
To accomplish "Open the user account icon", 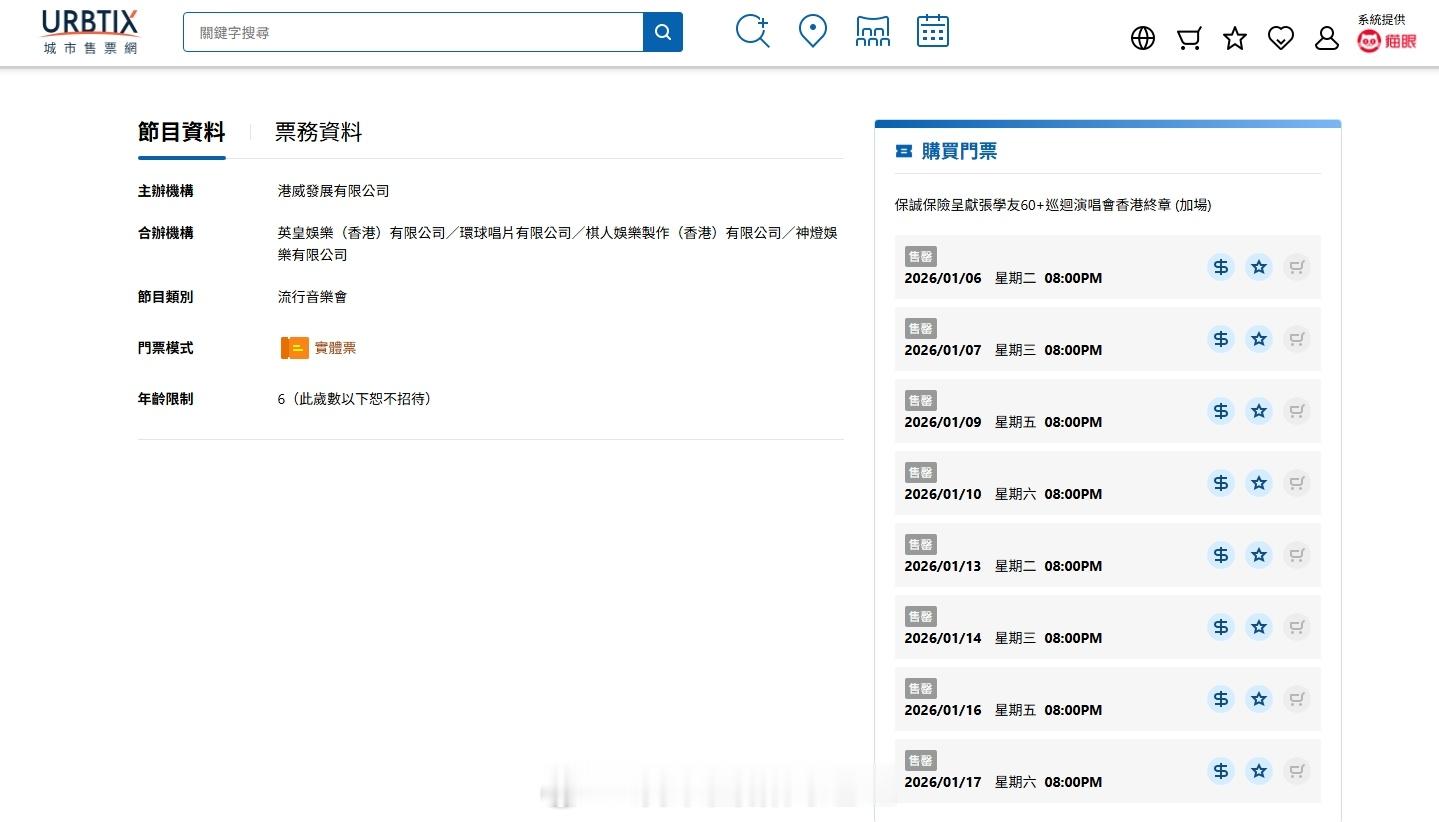I will (1327, 38).
